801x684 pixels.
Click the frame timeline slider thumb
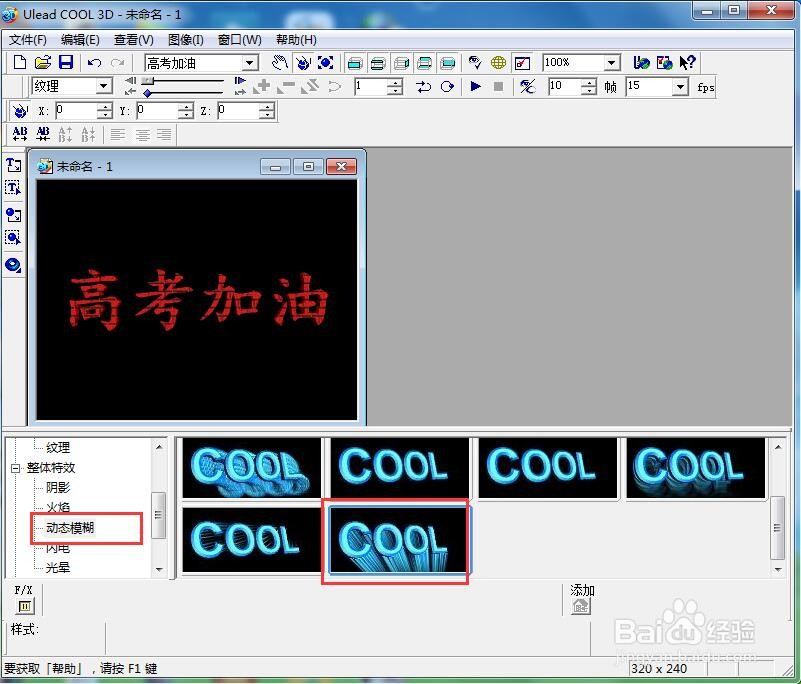(148, 81)
